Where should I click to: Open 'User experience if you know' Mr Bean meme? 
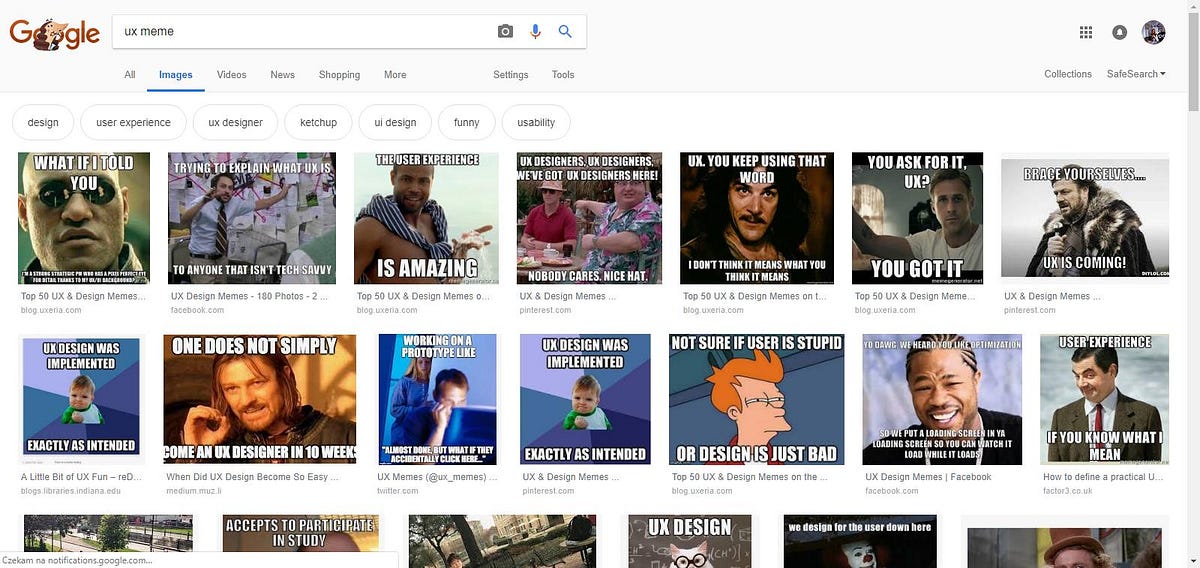pyautogui.click(x=1104, y=400)
